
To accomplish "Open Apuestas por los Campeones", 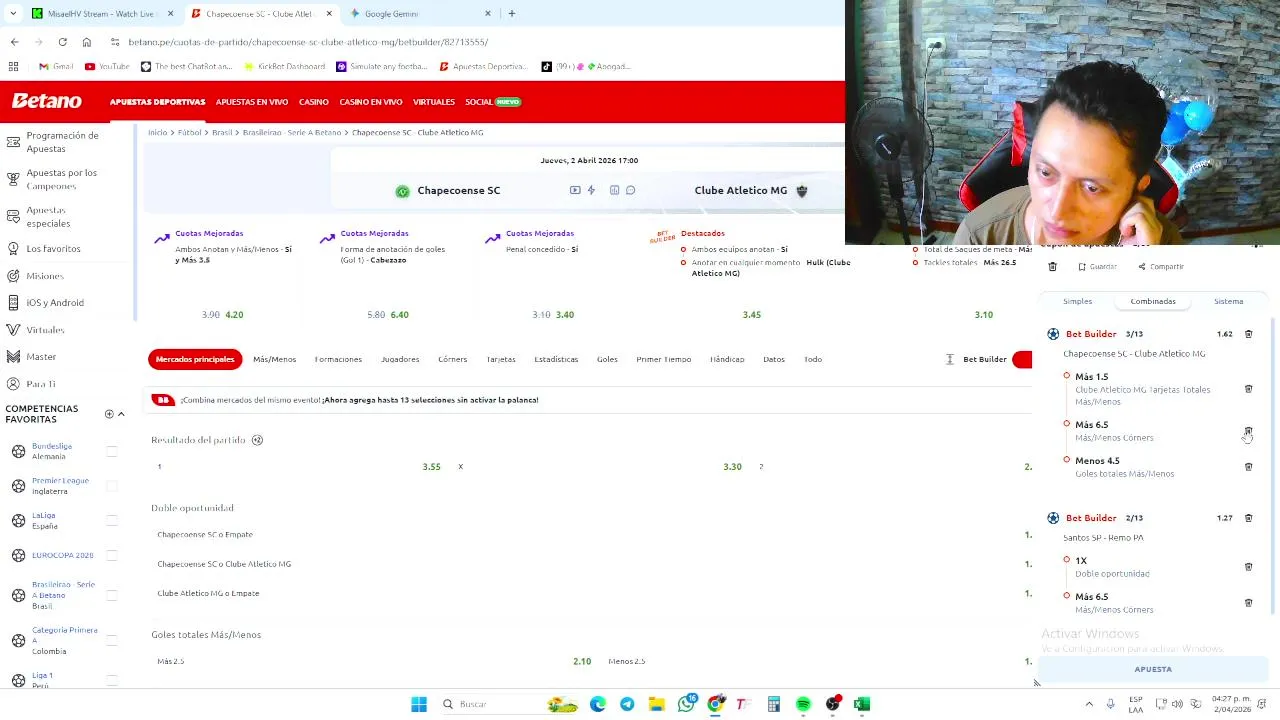I will click(62, 179).
